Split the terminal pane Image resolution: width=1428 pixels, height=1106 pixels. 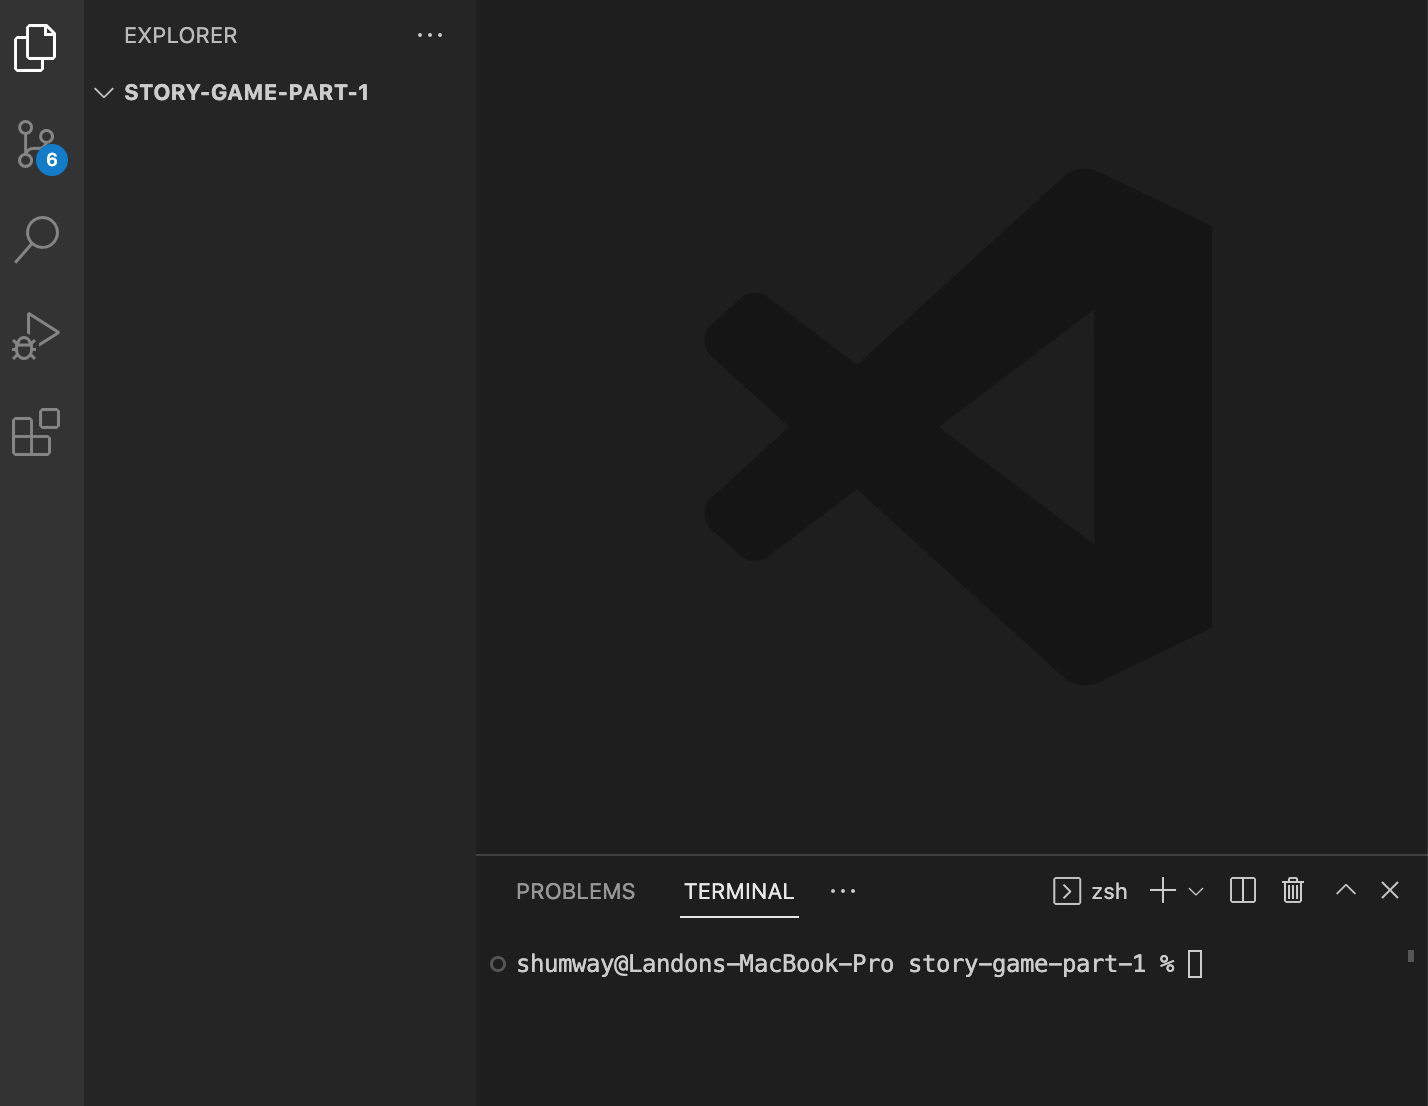[1243, 890]
